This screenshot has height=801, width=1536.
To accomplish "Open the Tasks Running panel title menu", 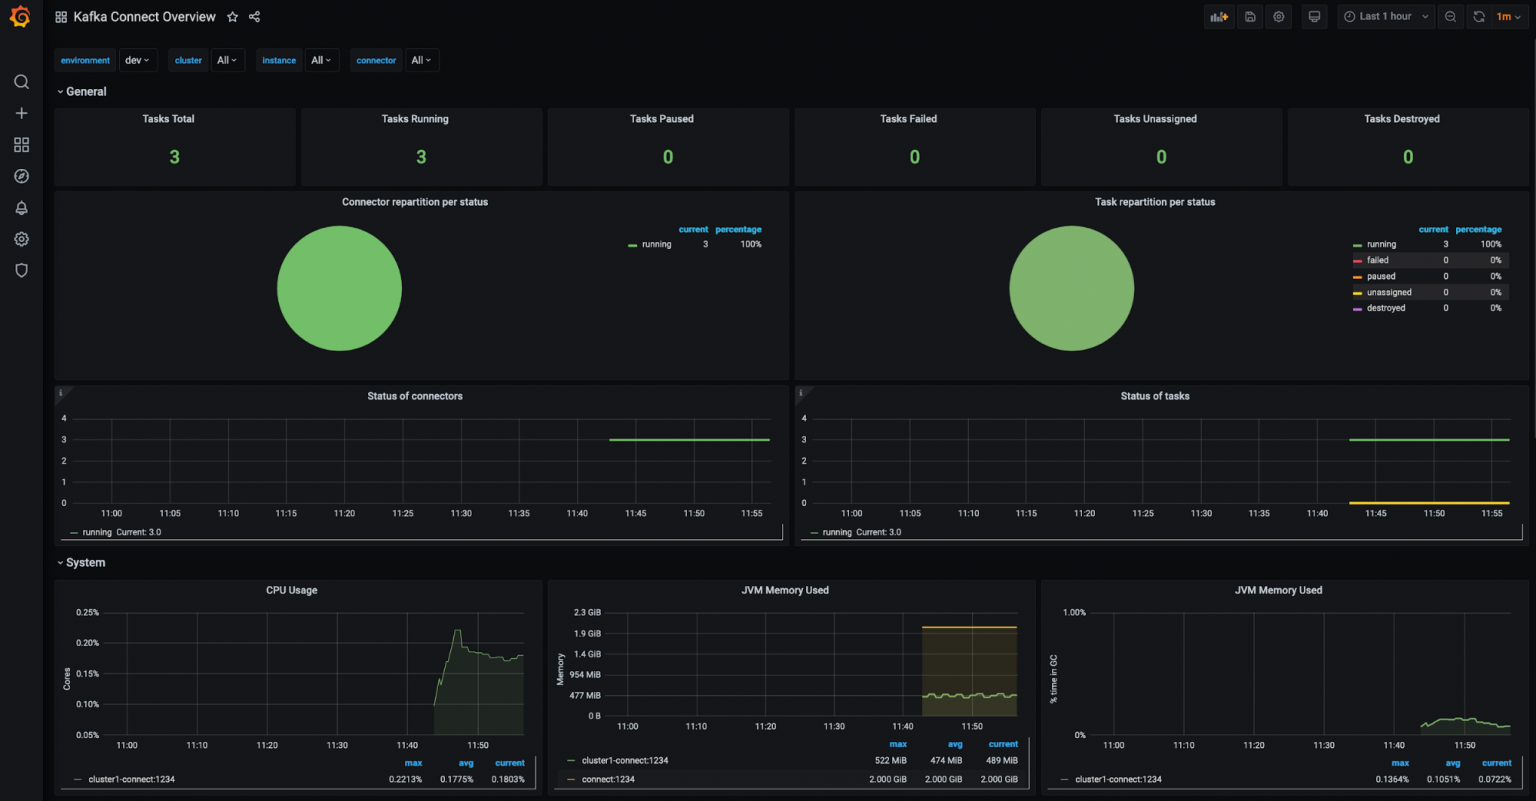I will pyautogui.click(x=415, y=119).
